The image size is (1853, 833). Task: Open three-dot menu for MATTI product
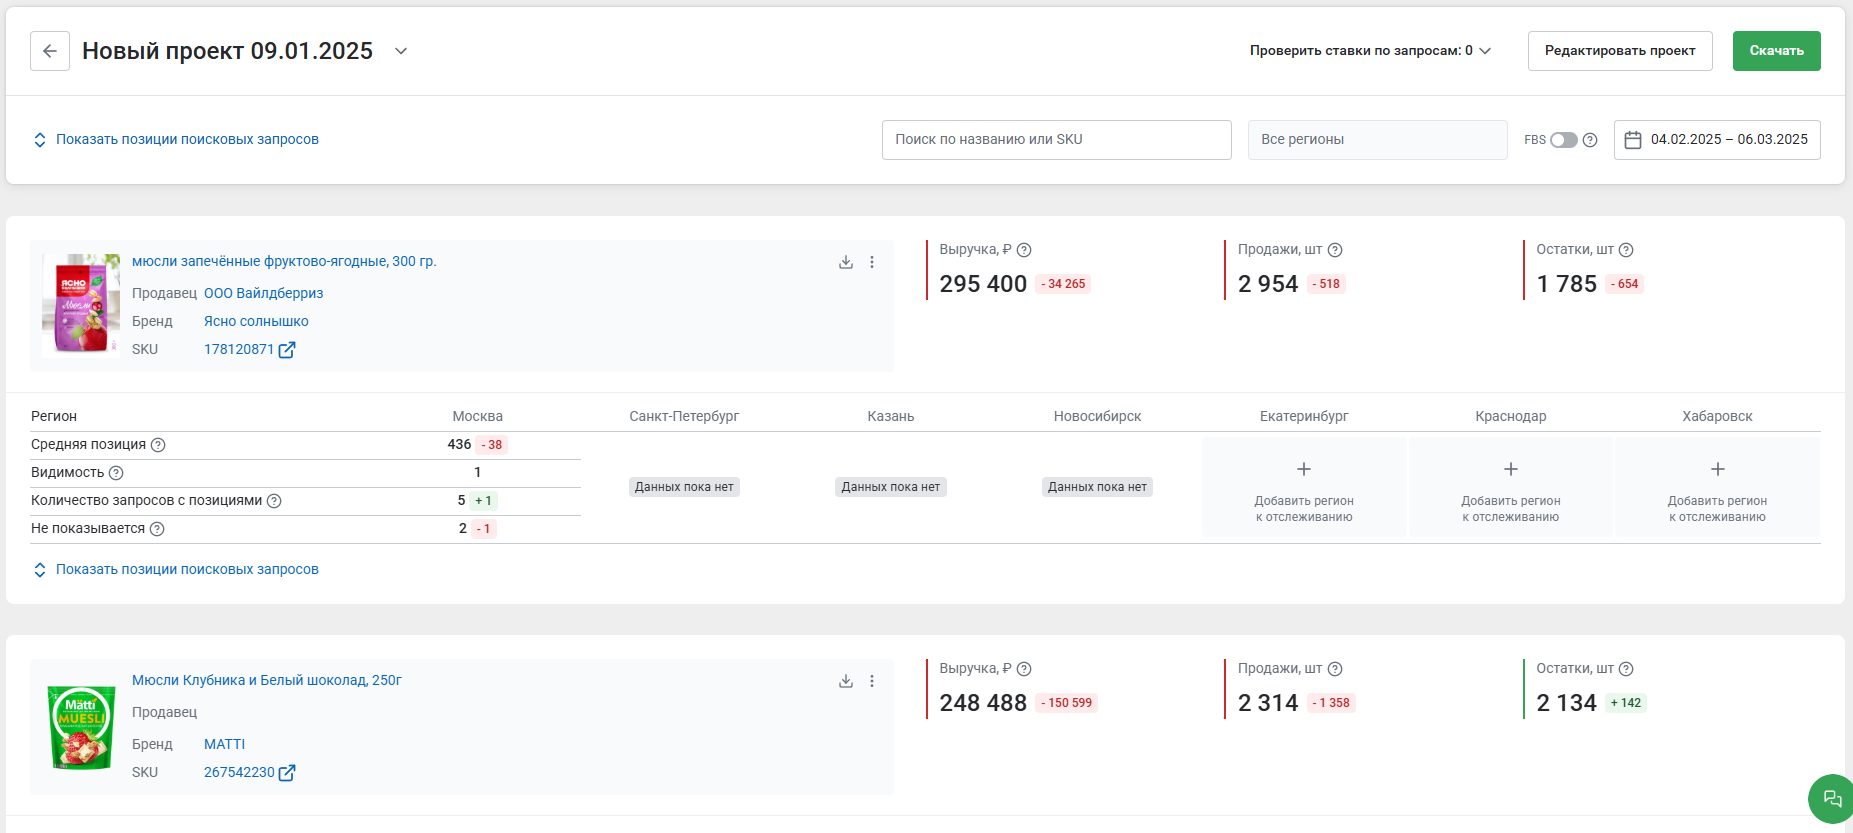point(872,681)
